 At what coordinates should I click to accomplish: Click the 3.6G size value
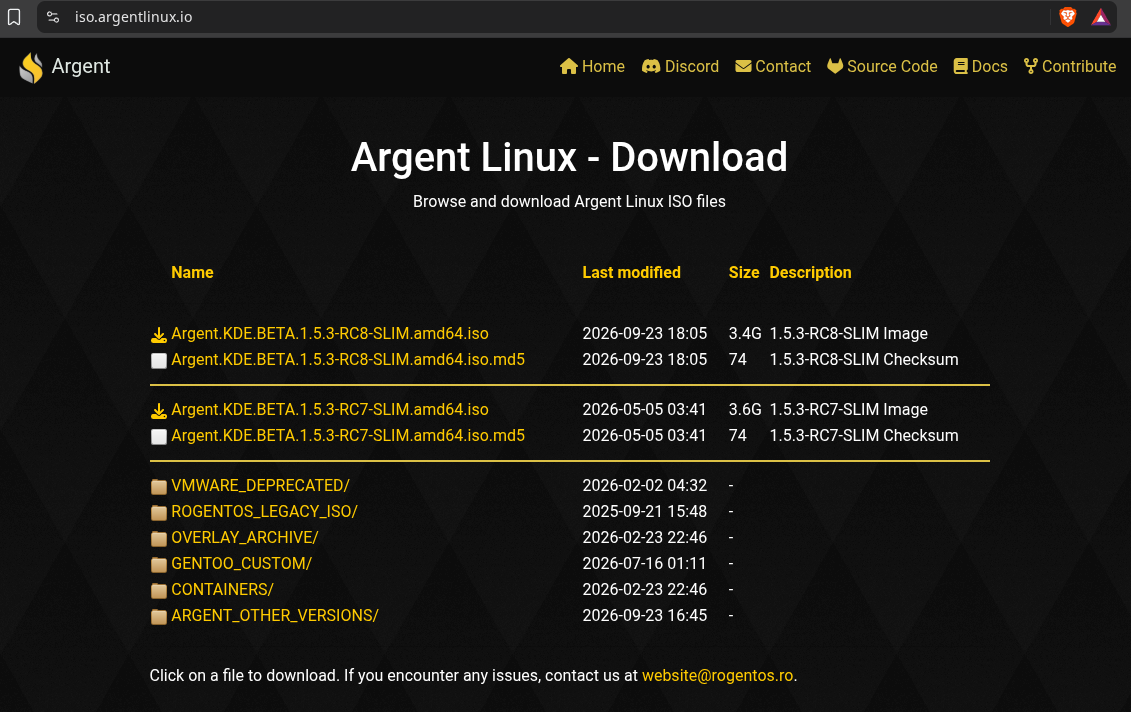point(745,409)
